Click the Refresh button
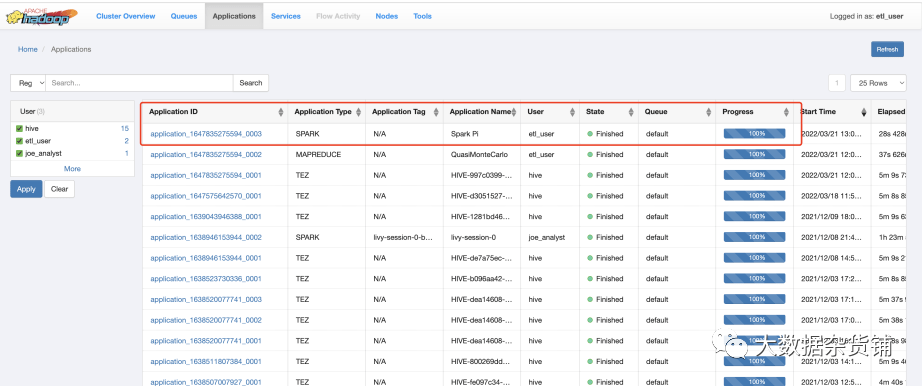This screenshot has width=922, height=386. click(887, 49)
